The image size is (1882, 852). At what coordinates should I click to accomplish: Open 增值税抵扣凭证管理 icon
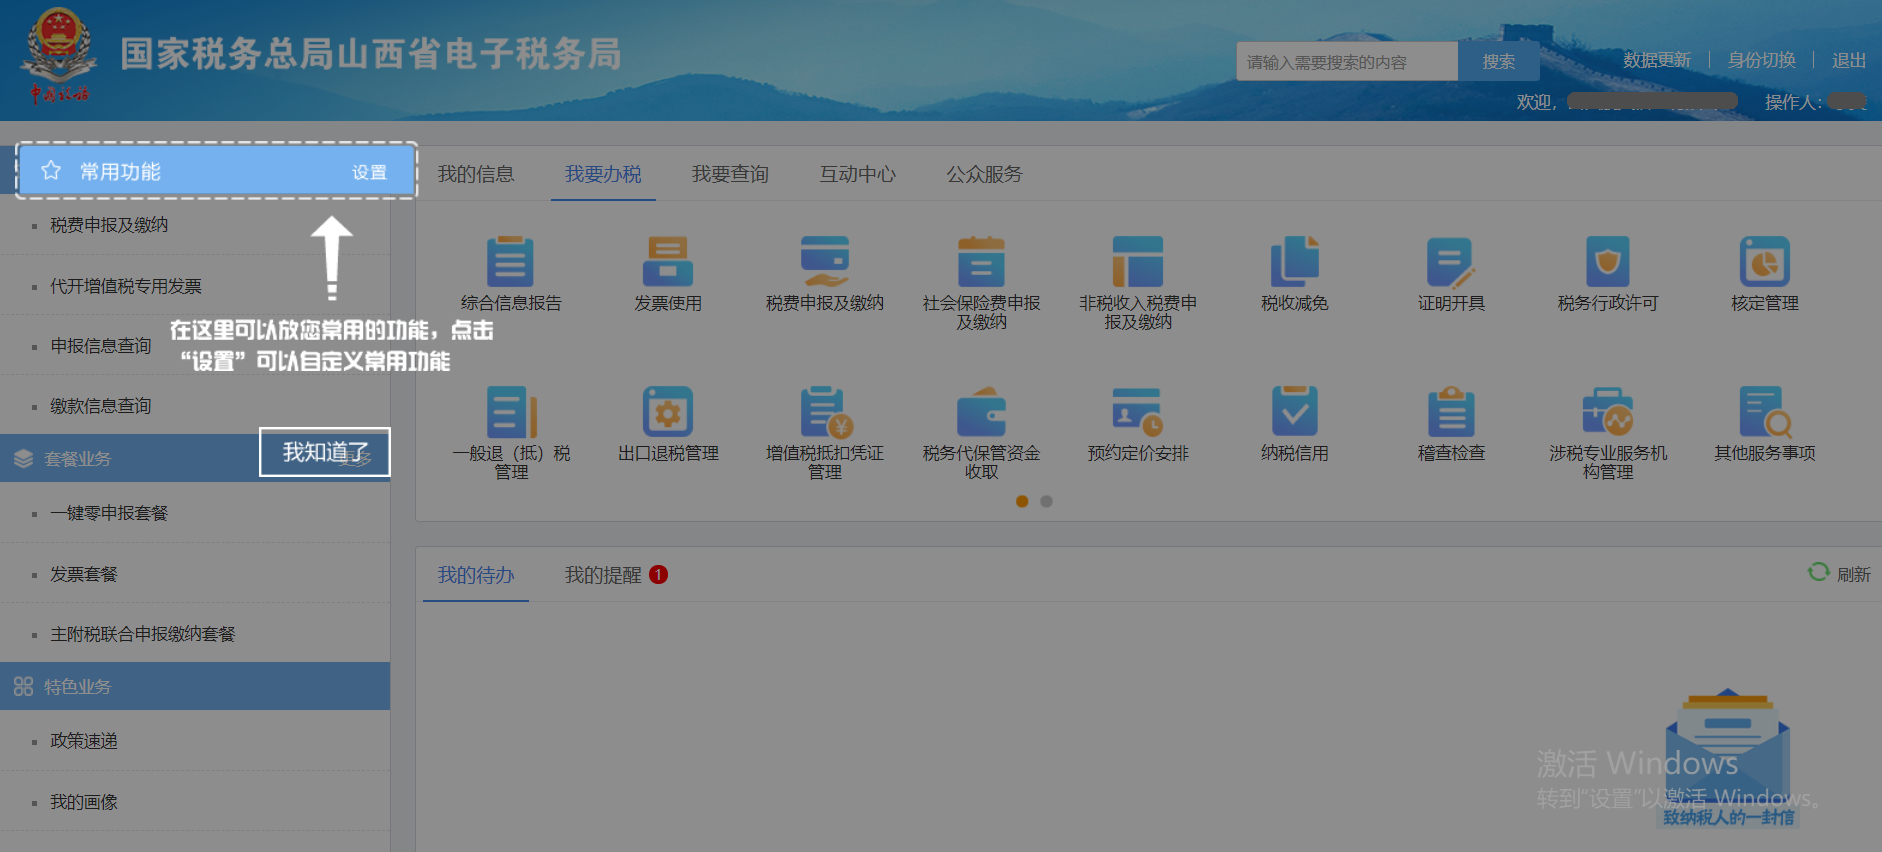pos(825,412)
